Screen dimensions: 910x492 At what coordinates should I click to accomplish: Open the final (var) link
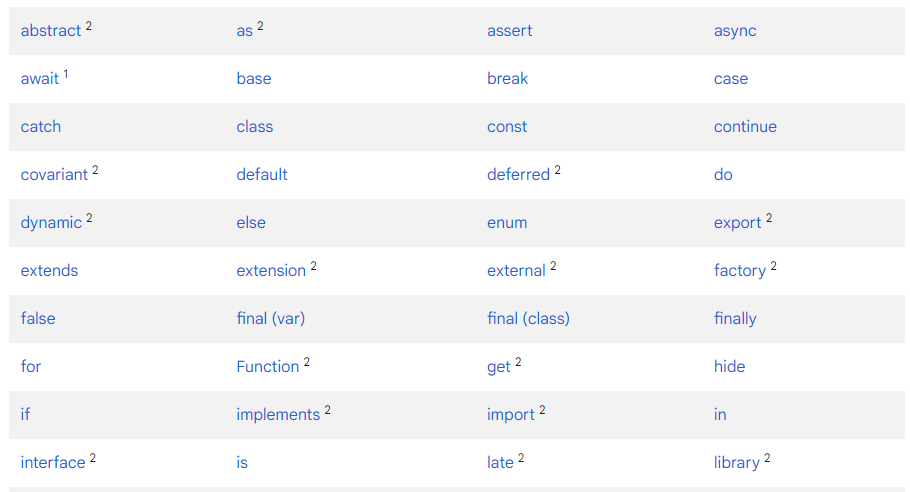point(270,319)
